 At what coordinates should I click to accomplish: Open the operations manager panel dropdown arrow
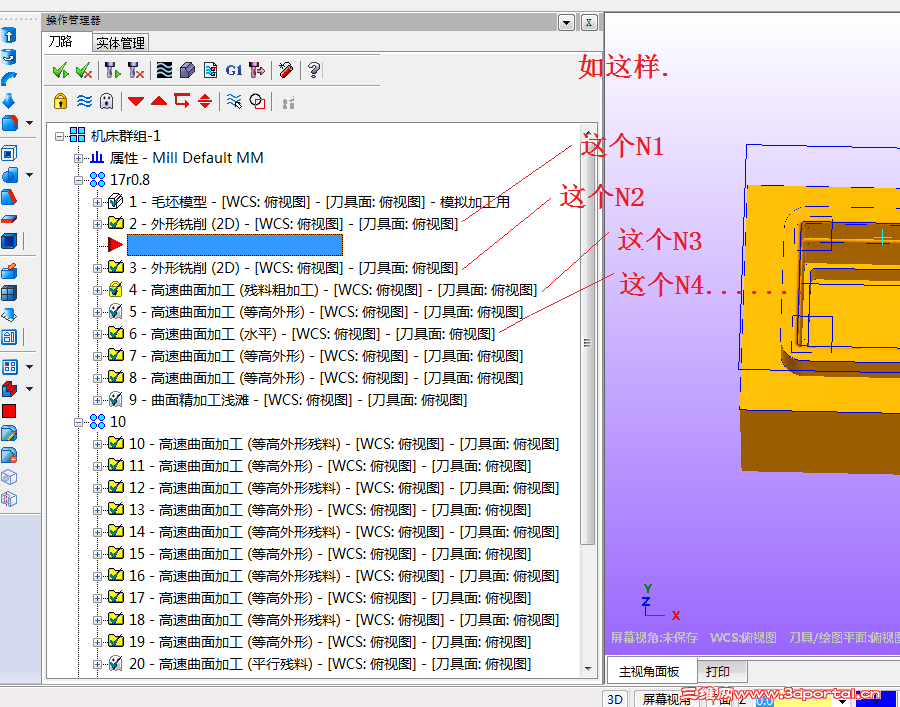click(x=566, y=22)
